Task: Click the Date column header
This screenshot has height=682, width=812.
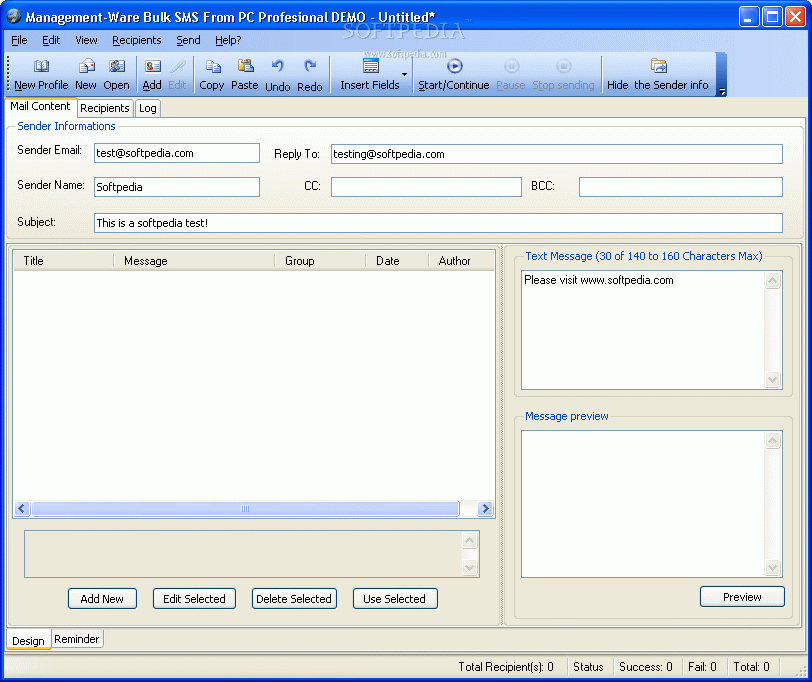Action: tap(397, 260)
